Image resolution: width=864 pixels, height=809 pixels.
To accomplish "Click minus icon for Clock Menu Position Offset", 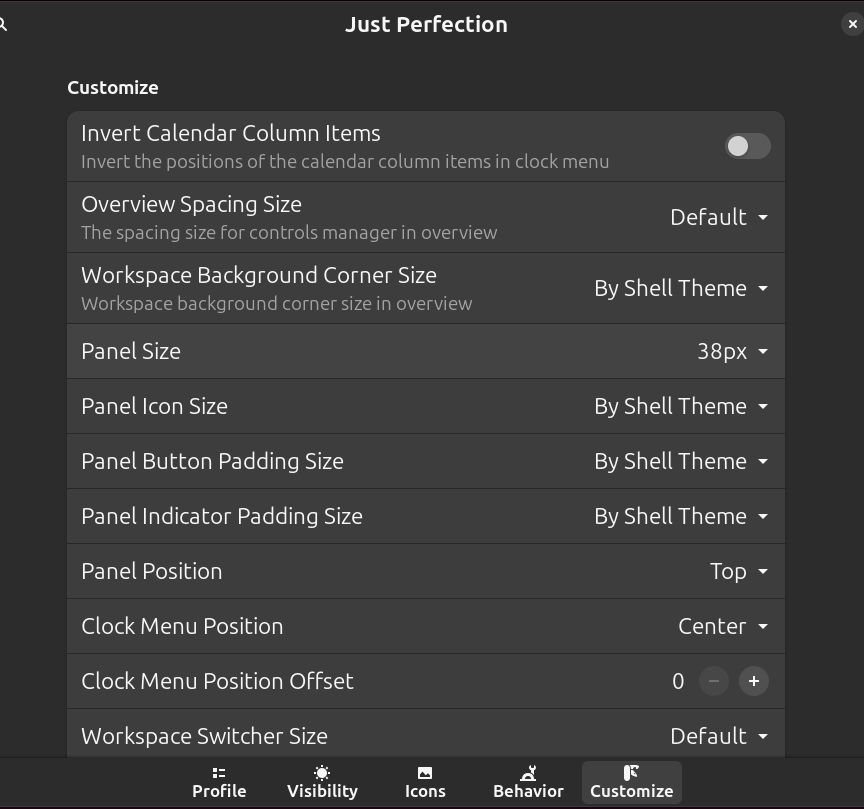I will [714, 681].
